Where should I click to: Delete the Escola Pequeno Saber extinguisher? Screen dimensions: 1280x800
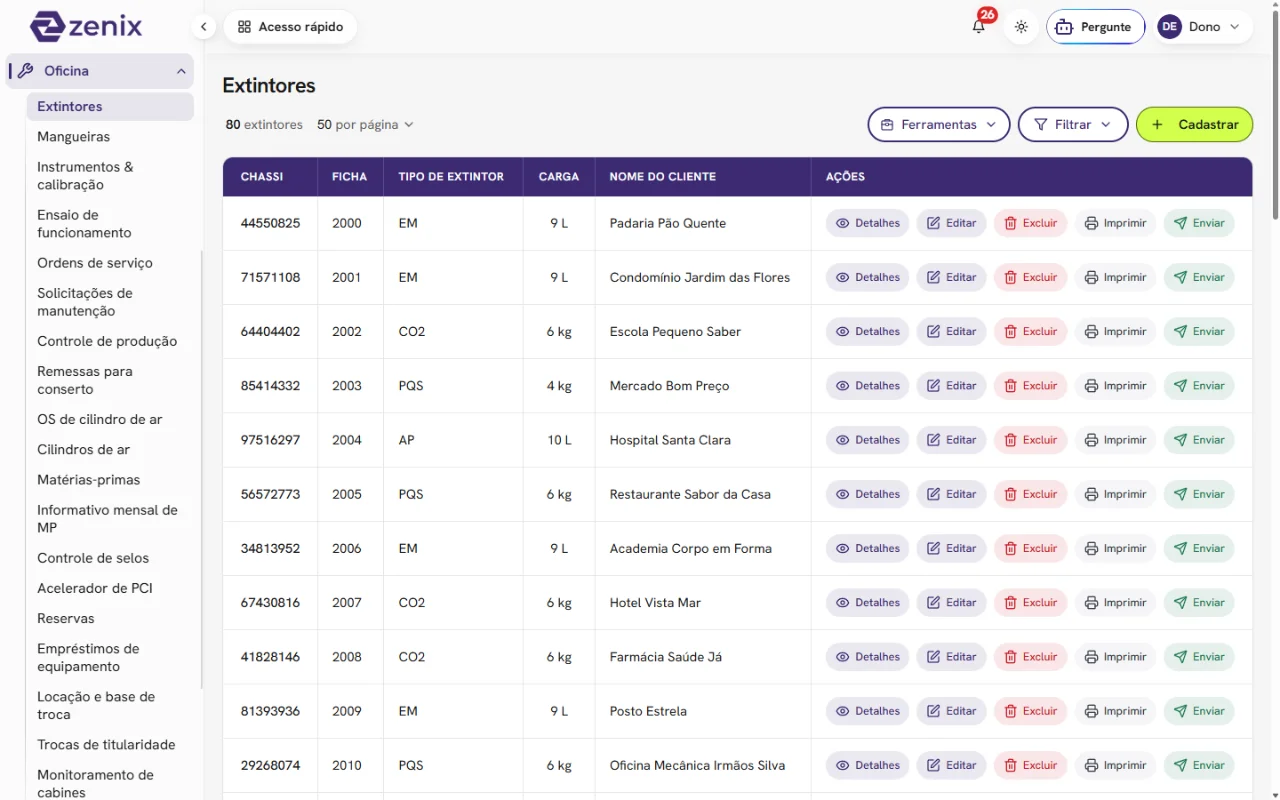pos(1030,331)
